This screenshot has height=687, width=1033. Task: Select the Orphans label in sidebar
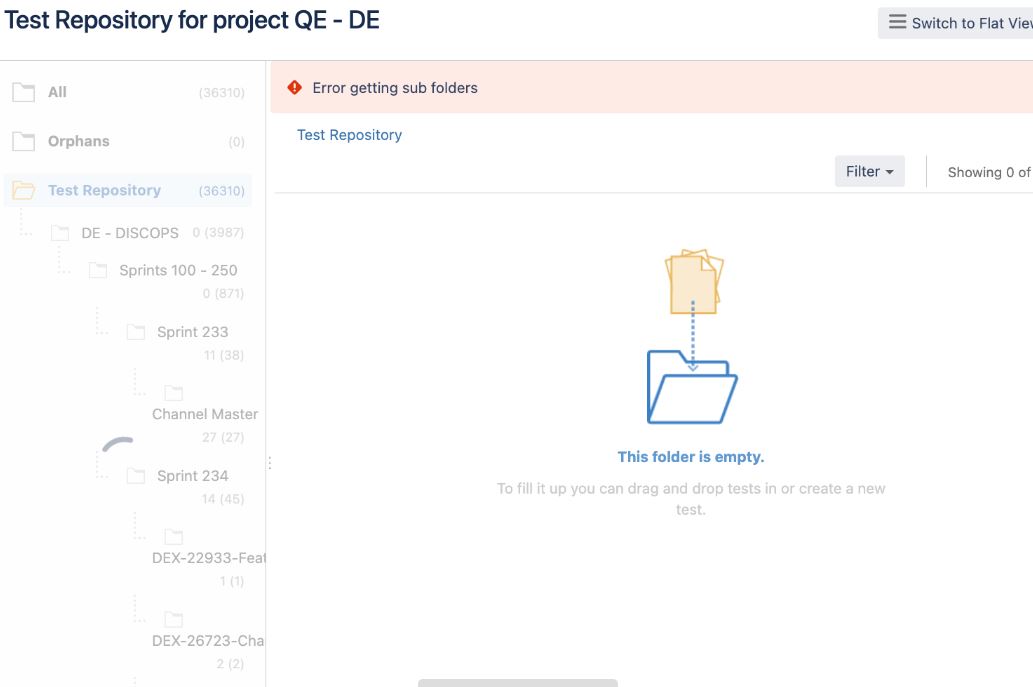click(x=79, y=141)
